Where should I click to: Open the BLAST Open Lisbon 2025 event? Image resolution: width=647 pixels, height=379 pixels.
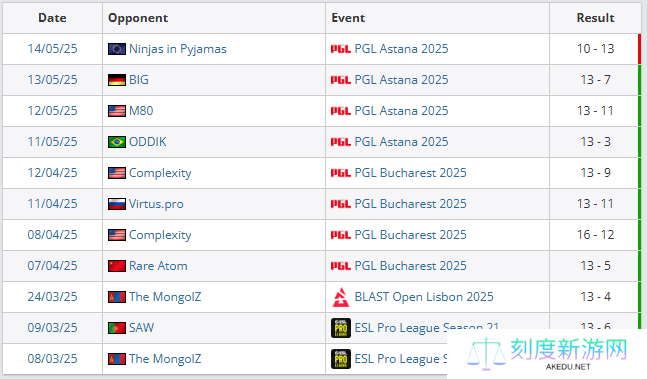tap(424, 297)
